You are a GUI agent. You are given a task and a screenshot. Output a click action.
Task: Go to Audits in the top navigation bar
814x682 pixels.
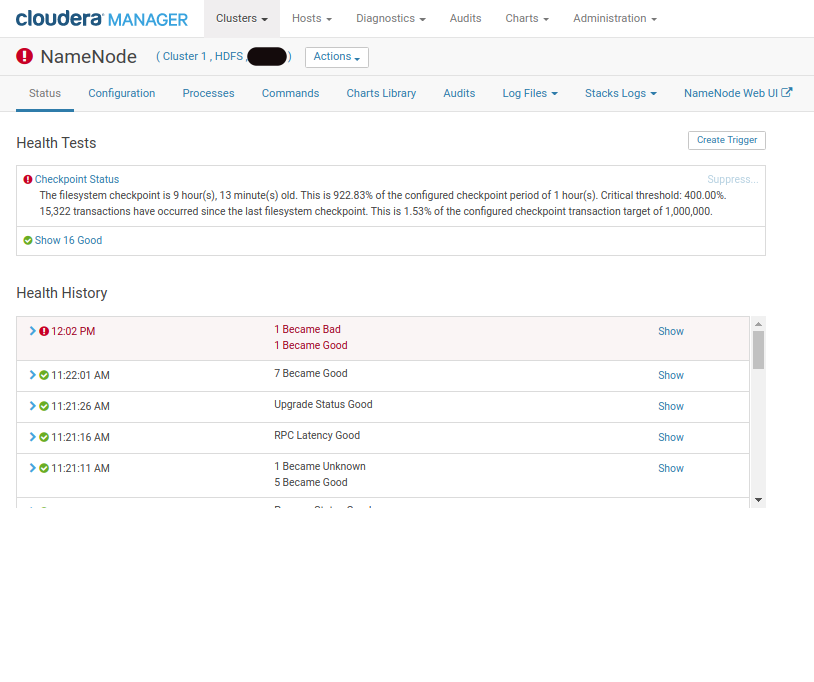click(x=465, y=19)
